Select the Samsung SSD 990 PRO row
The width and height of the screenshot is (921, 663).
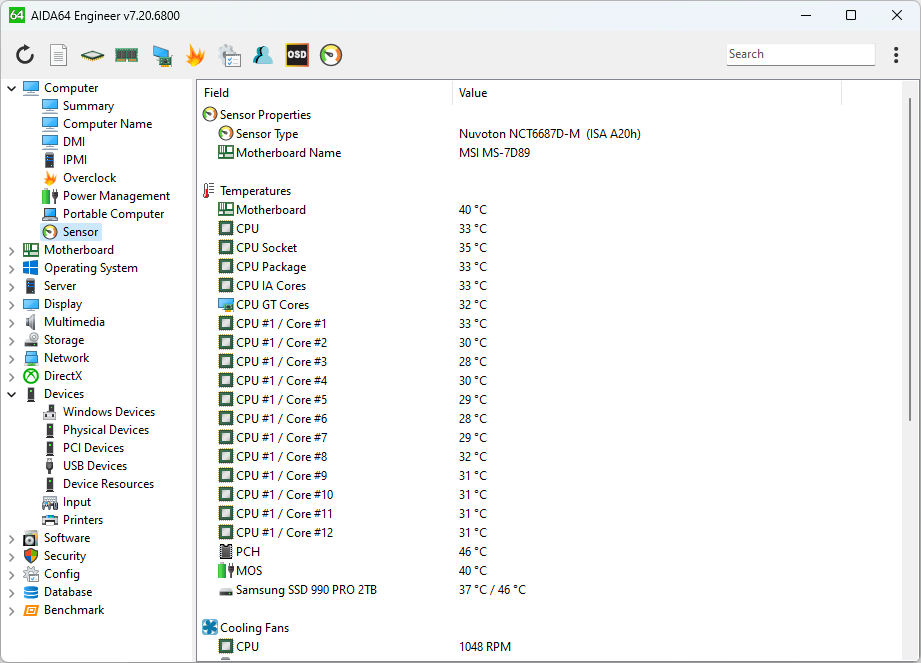pyautogui.click(x=306, y=590)
